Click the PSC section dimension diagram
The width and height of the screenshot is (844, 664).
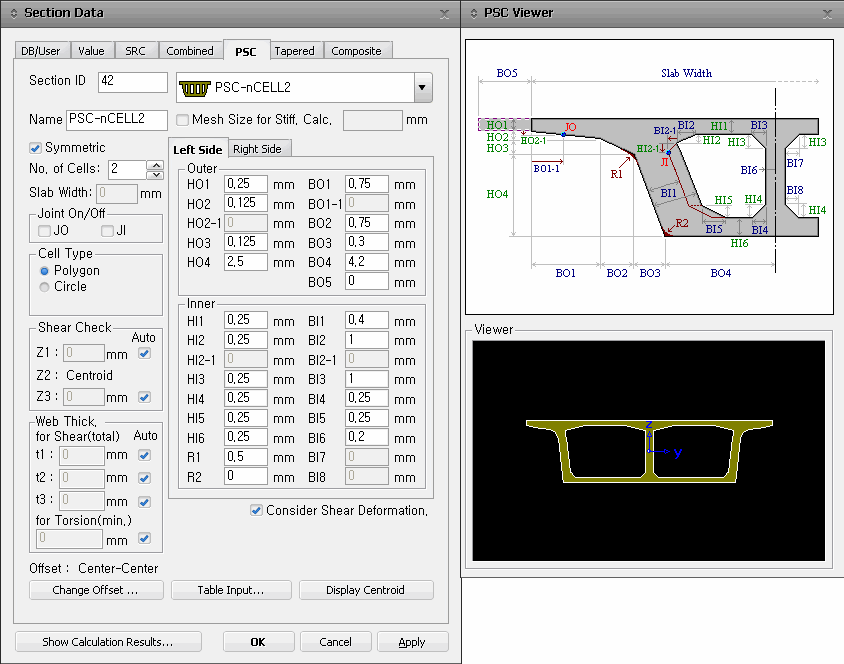tap(649, 177)
